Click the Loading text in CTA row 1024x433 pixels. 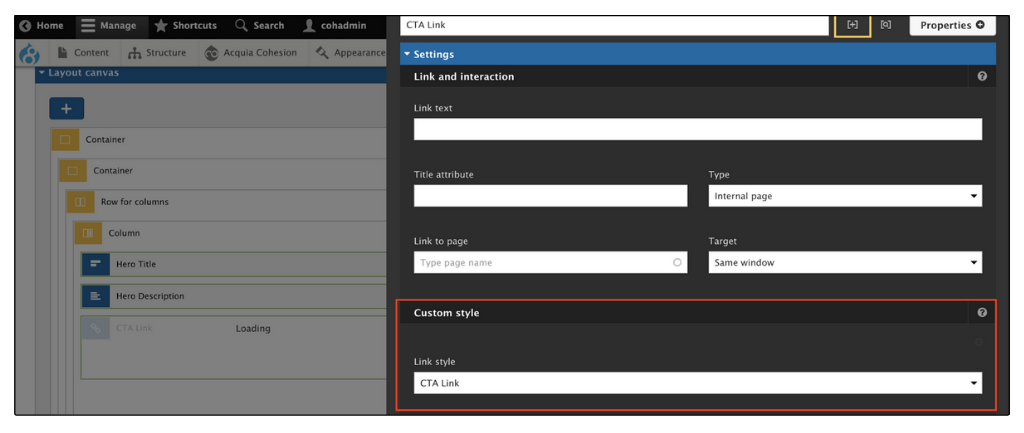point(253,329)
